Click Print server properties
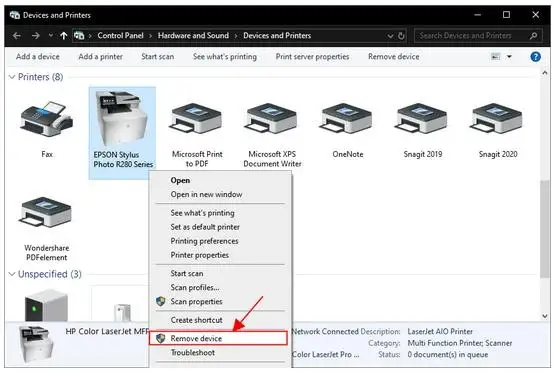This screenshot has height=372, width=554. pos(312,57)
